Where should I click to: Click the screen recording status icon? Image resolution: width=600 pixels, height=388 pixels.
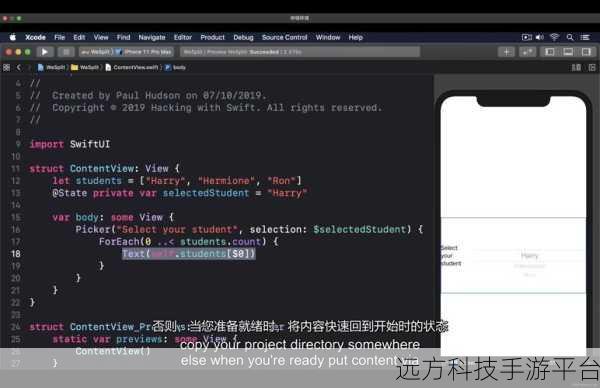coord(527,37)
